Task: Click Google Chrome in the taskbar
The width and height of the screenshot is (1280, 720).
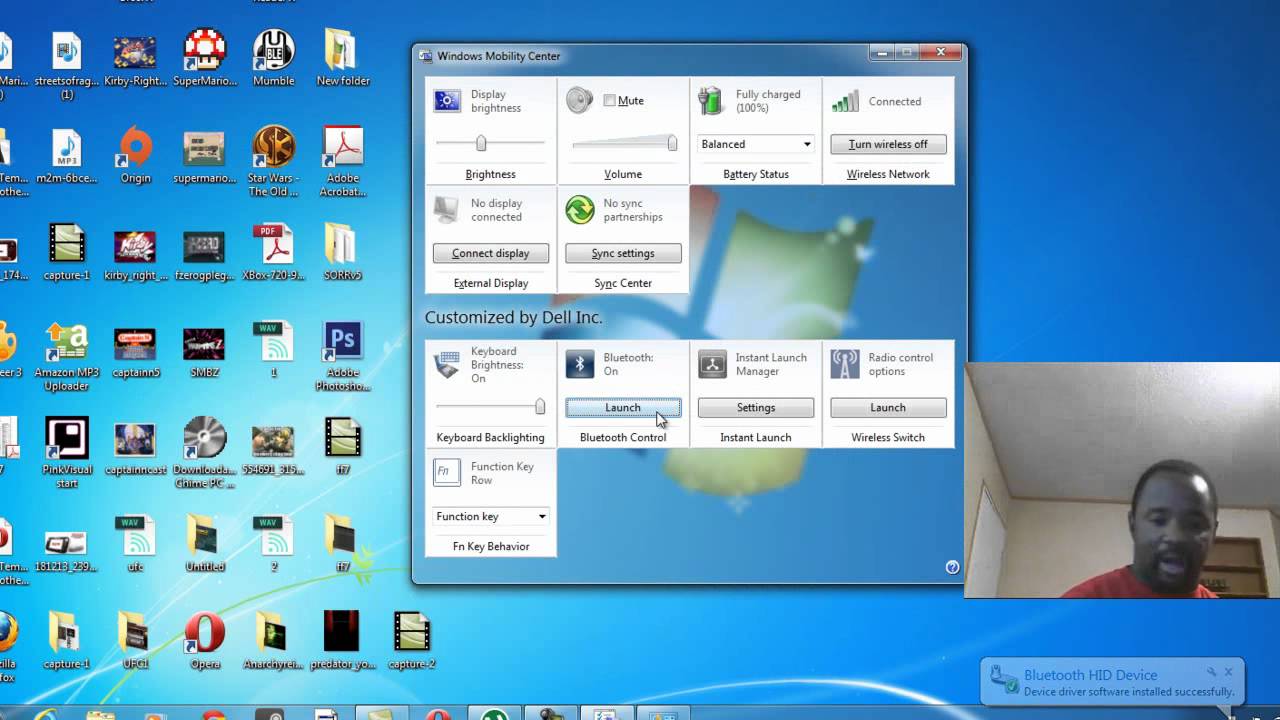Action: [213, 715]
